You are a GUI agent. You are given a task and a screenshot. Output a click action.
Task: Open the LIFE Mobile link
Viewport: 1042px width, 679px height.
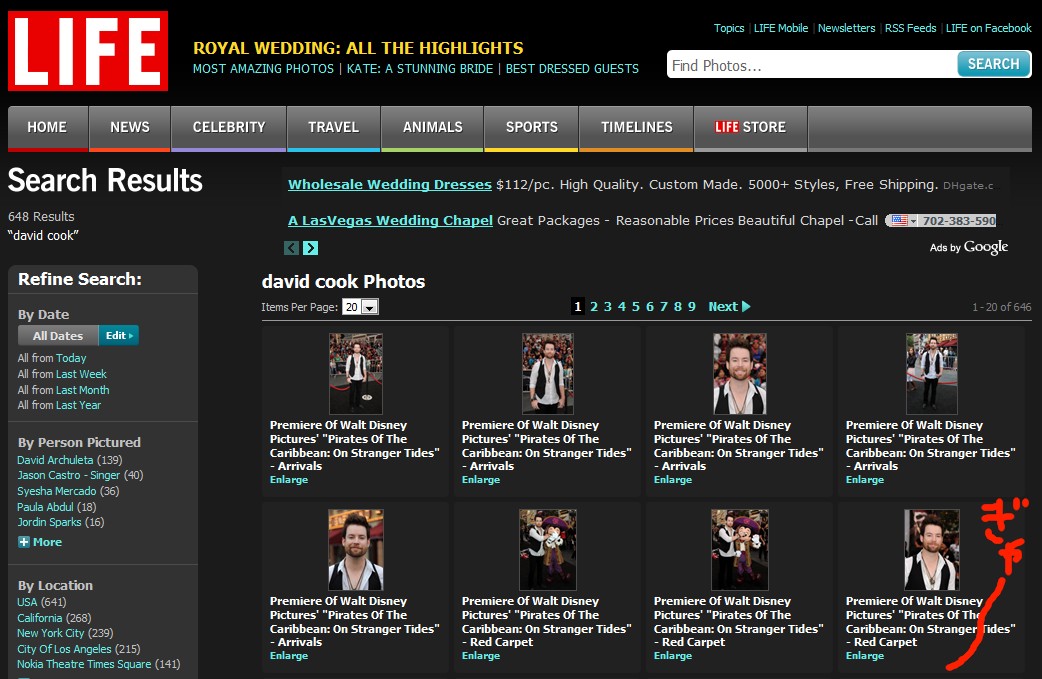[781, 28]
